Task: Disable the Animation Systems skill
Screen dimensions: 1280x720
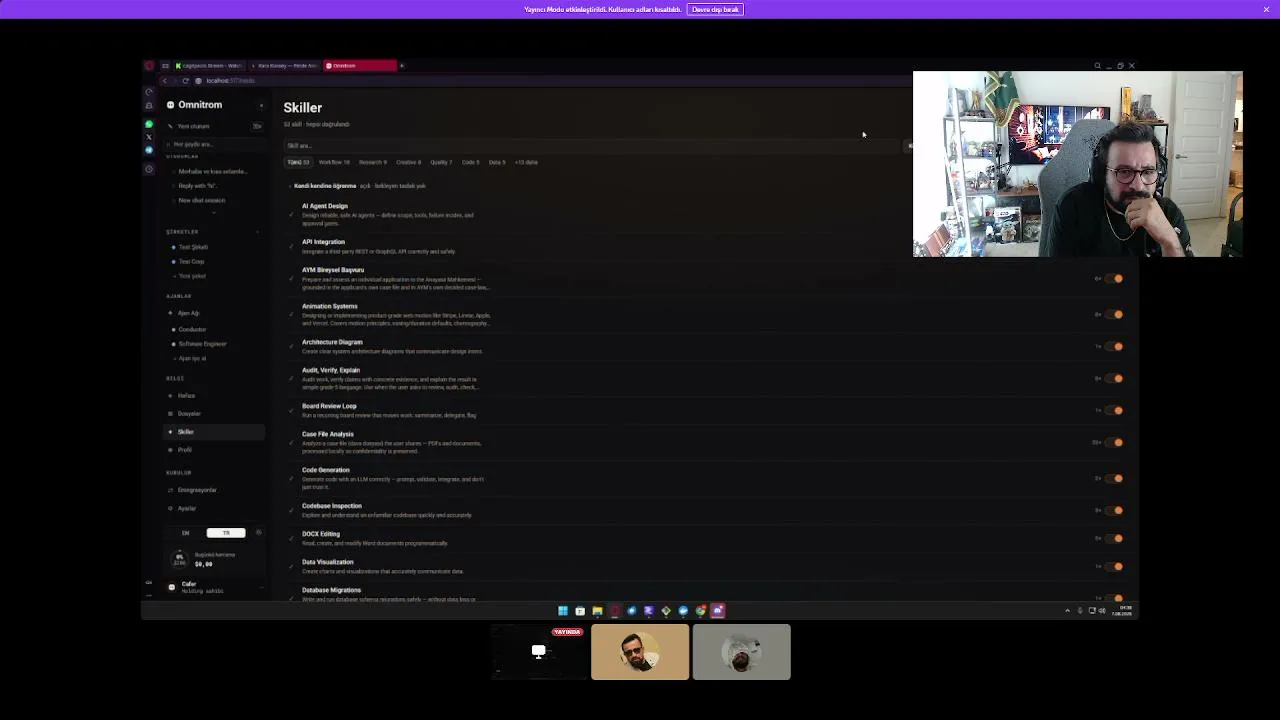Action: 1115,315
